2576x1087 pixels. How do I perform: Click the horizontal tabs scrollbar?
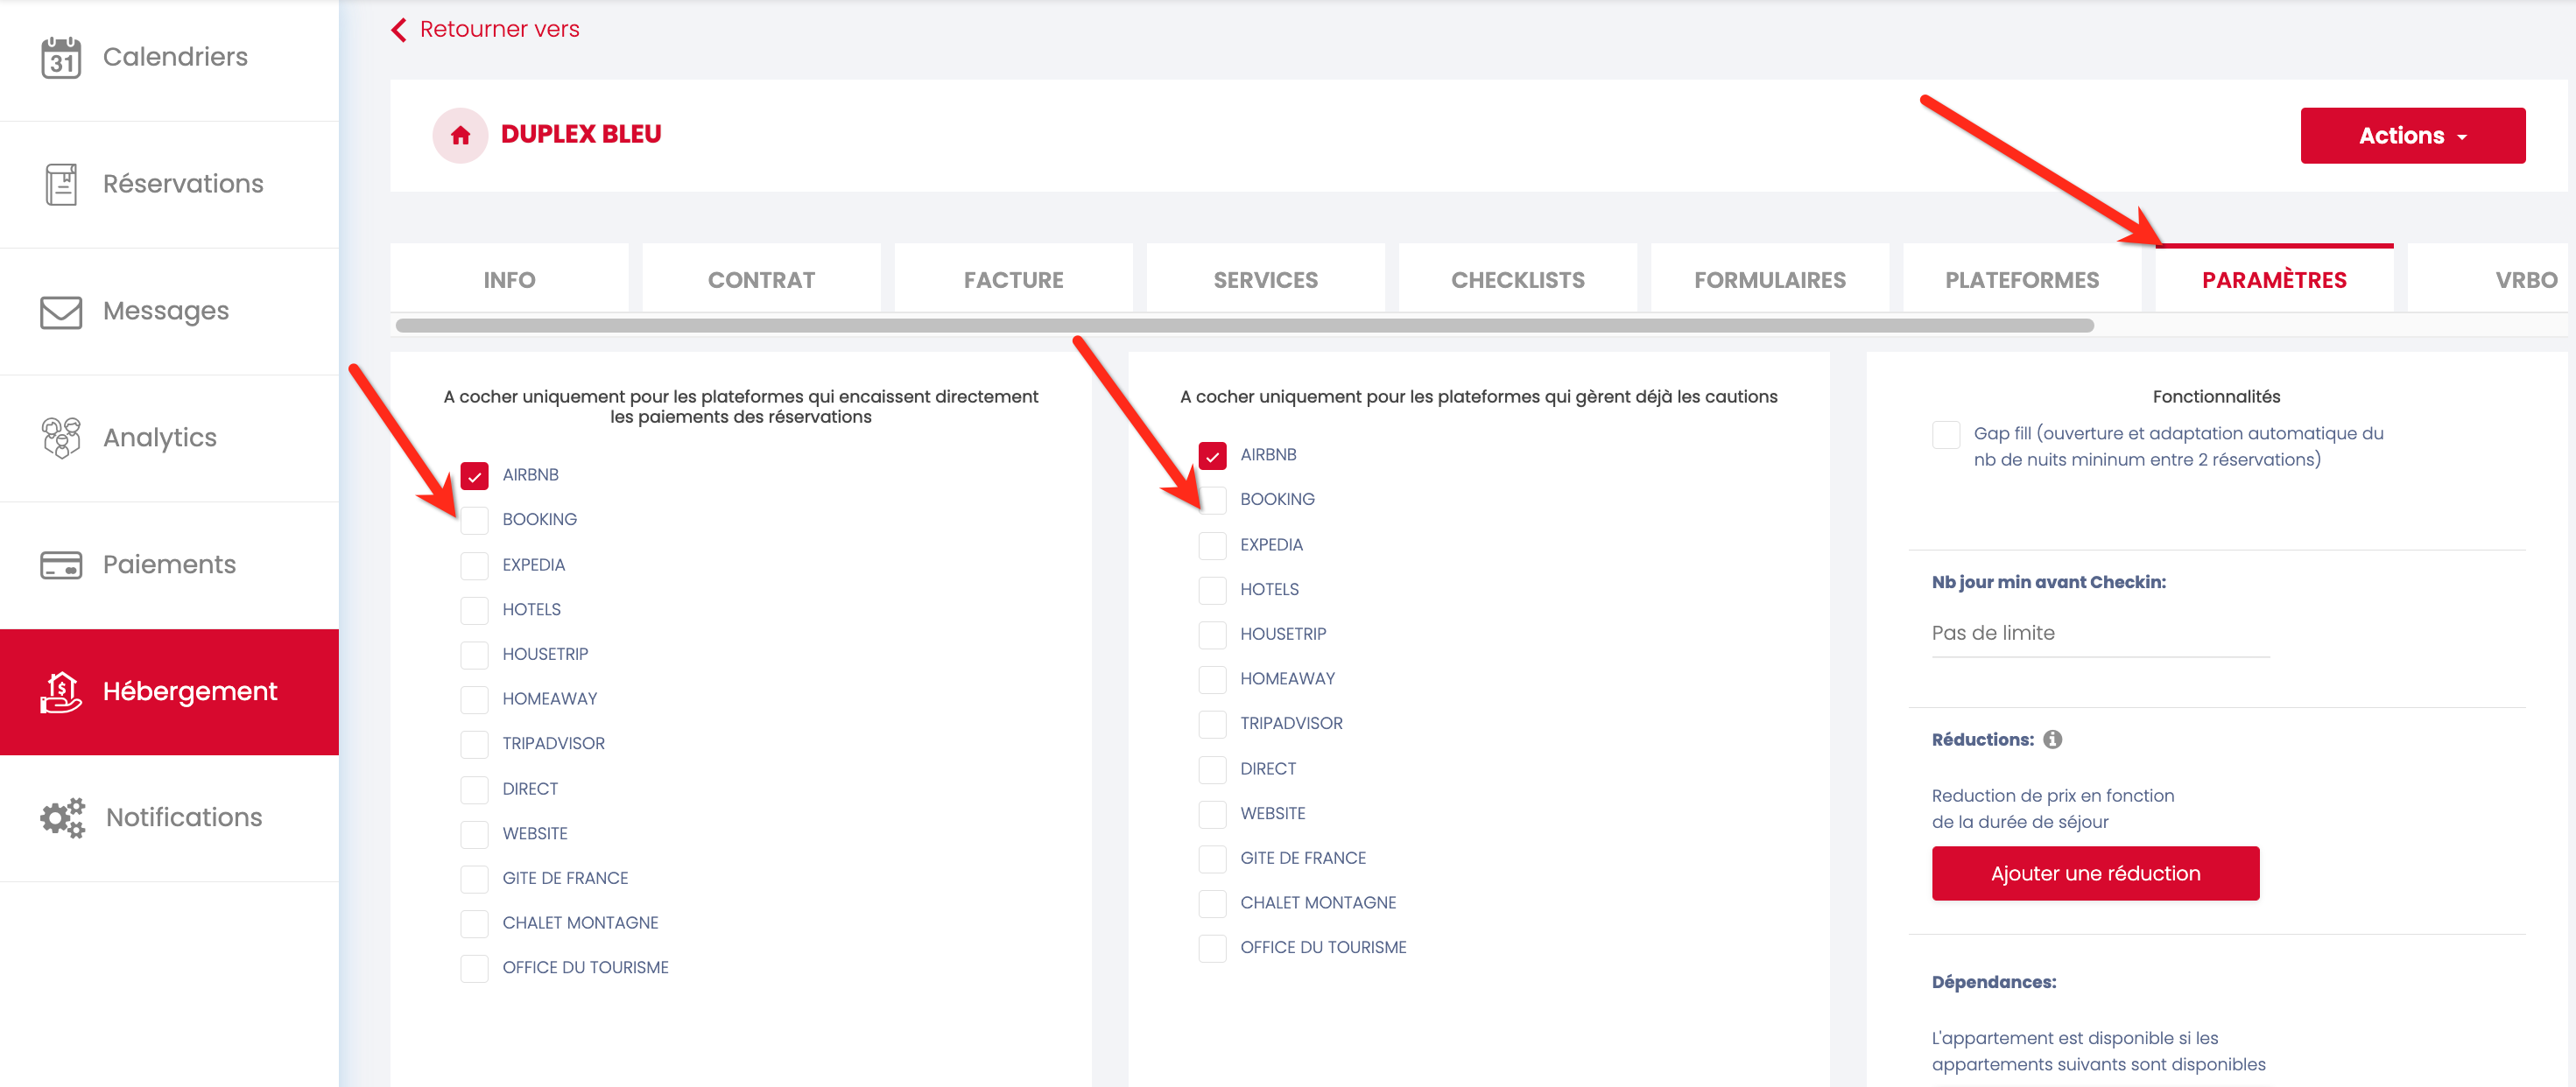click(x=1243, y=325)
